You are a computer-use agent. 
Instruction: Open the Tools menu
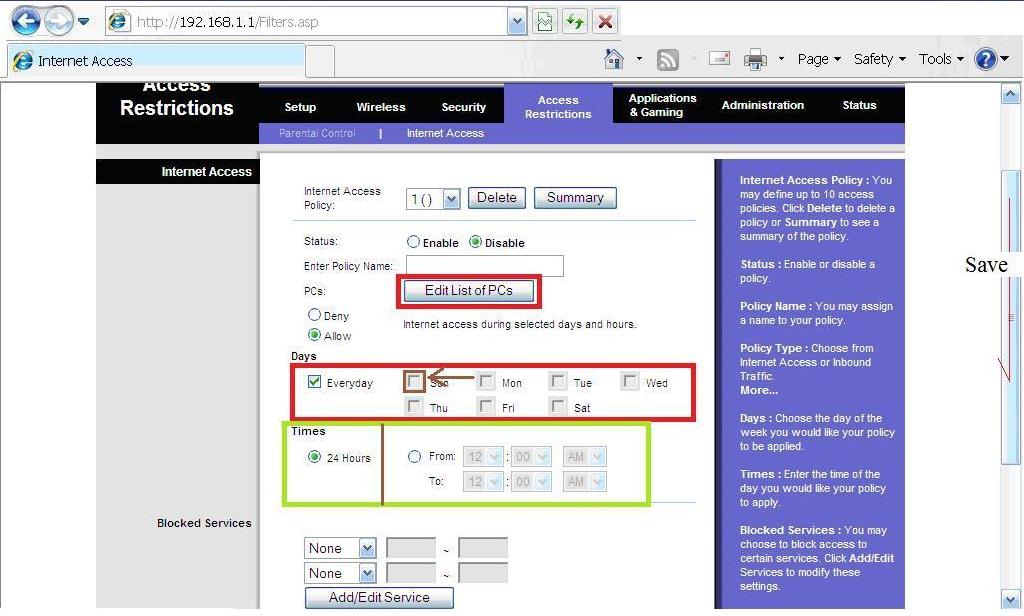[x=941, y=59]
